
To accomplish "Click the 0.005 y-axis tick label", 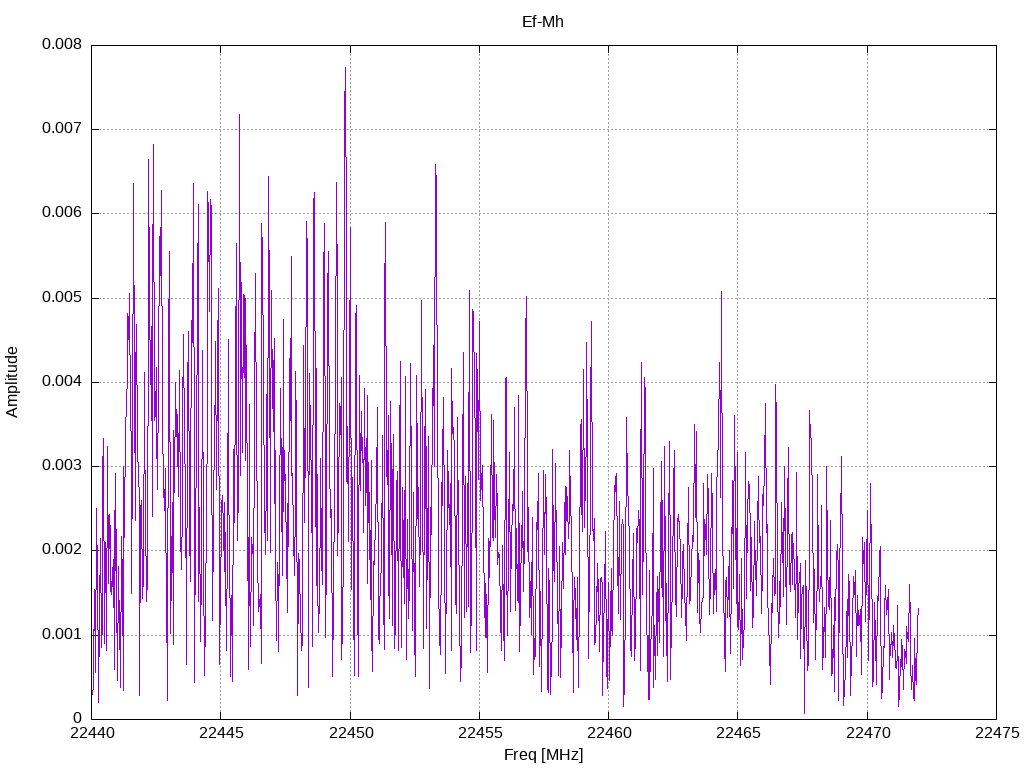I will (61, 298).
